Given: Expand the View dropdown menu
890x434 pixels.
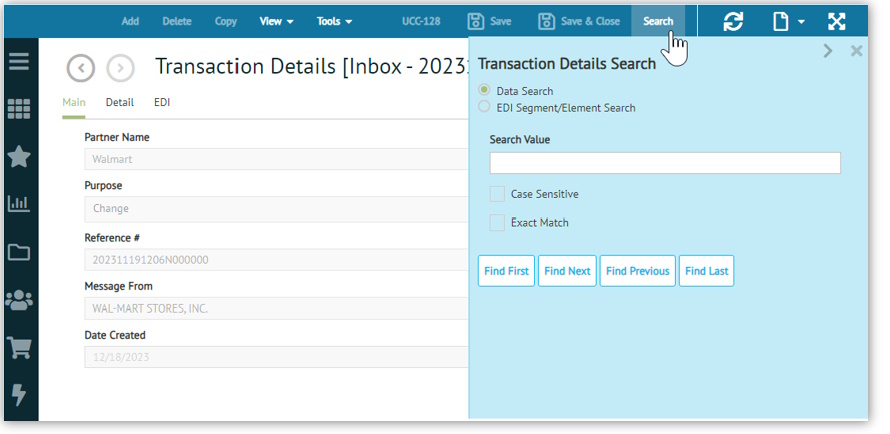Looking at the screenshot, I should pyautogui.click(x=276, y=21).
